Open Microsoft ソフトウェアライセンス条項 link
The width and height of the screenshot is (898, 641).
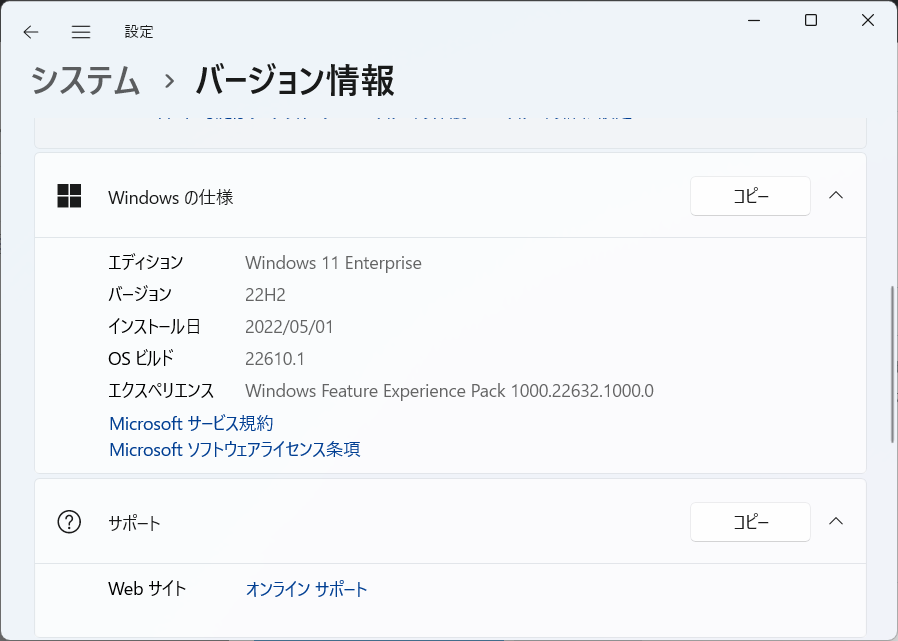[235, 449]
